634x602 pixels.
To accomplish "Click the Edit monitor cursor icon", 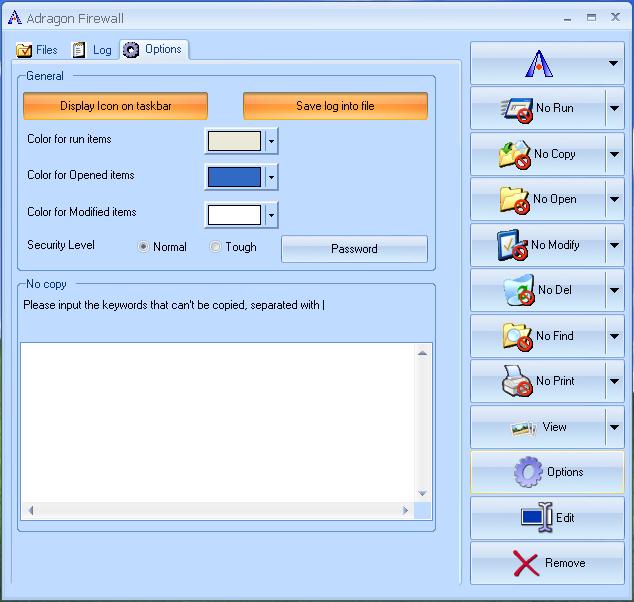I will [537, 517].
